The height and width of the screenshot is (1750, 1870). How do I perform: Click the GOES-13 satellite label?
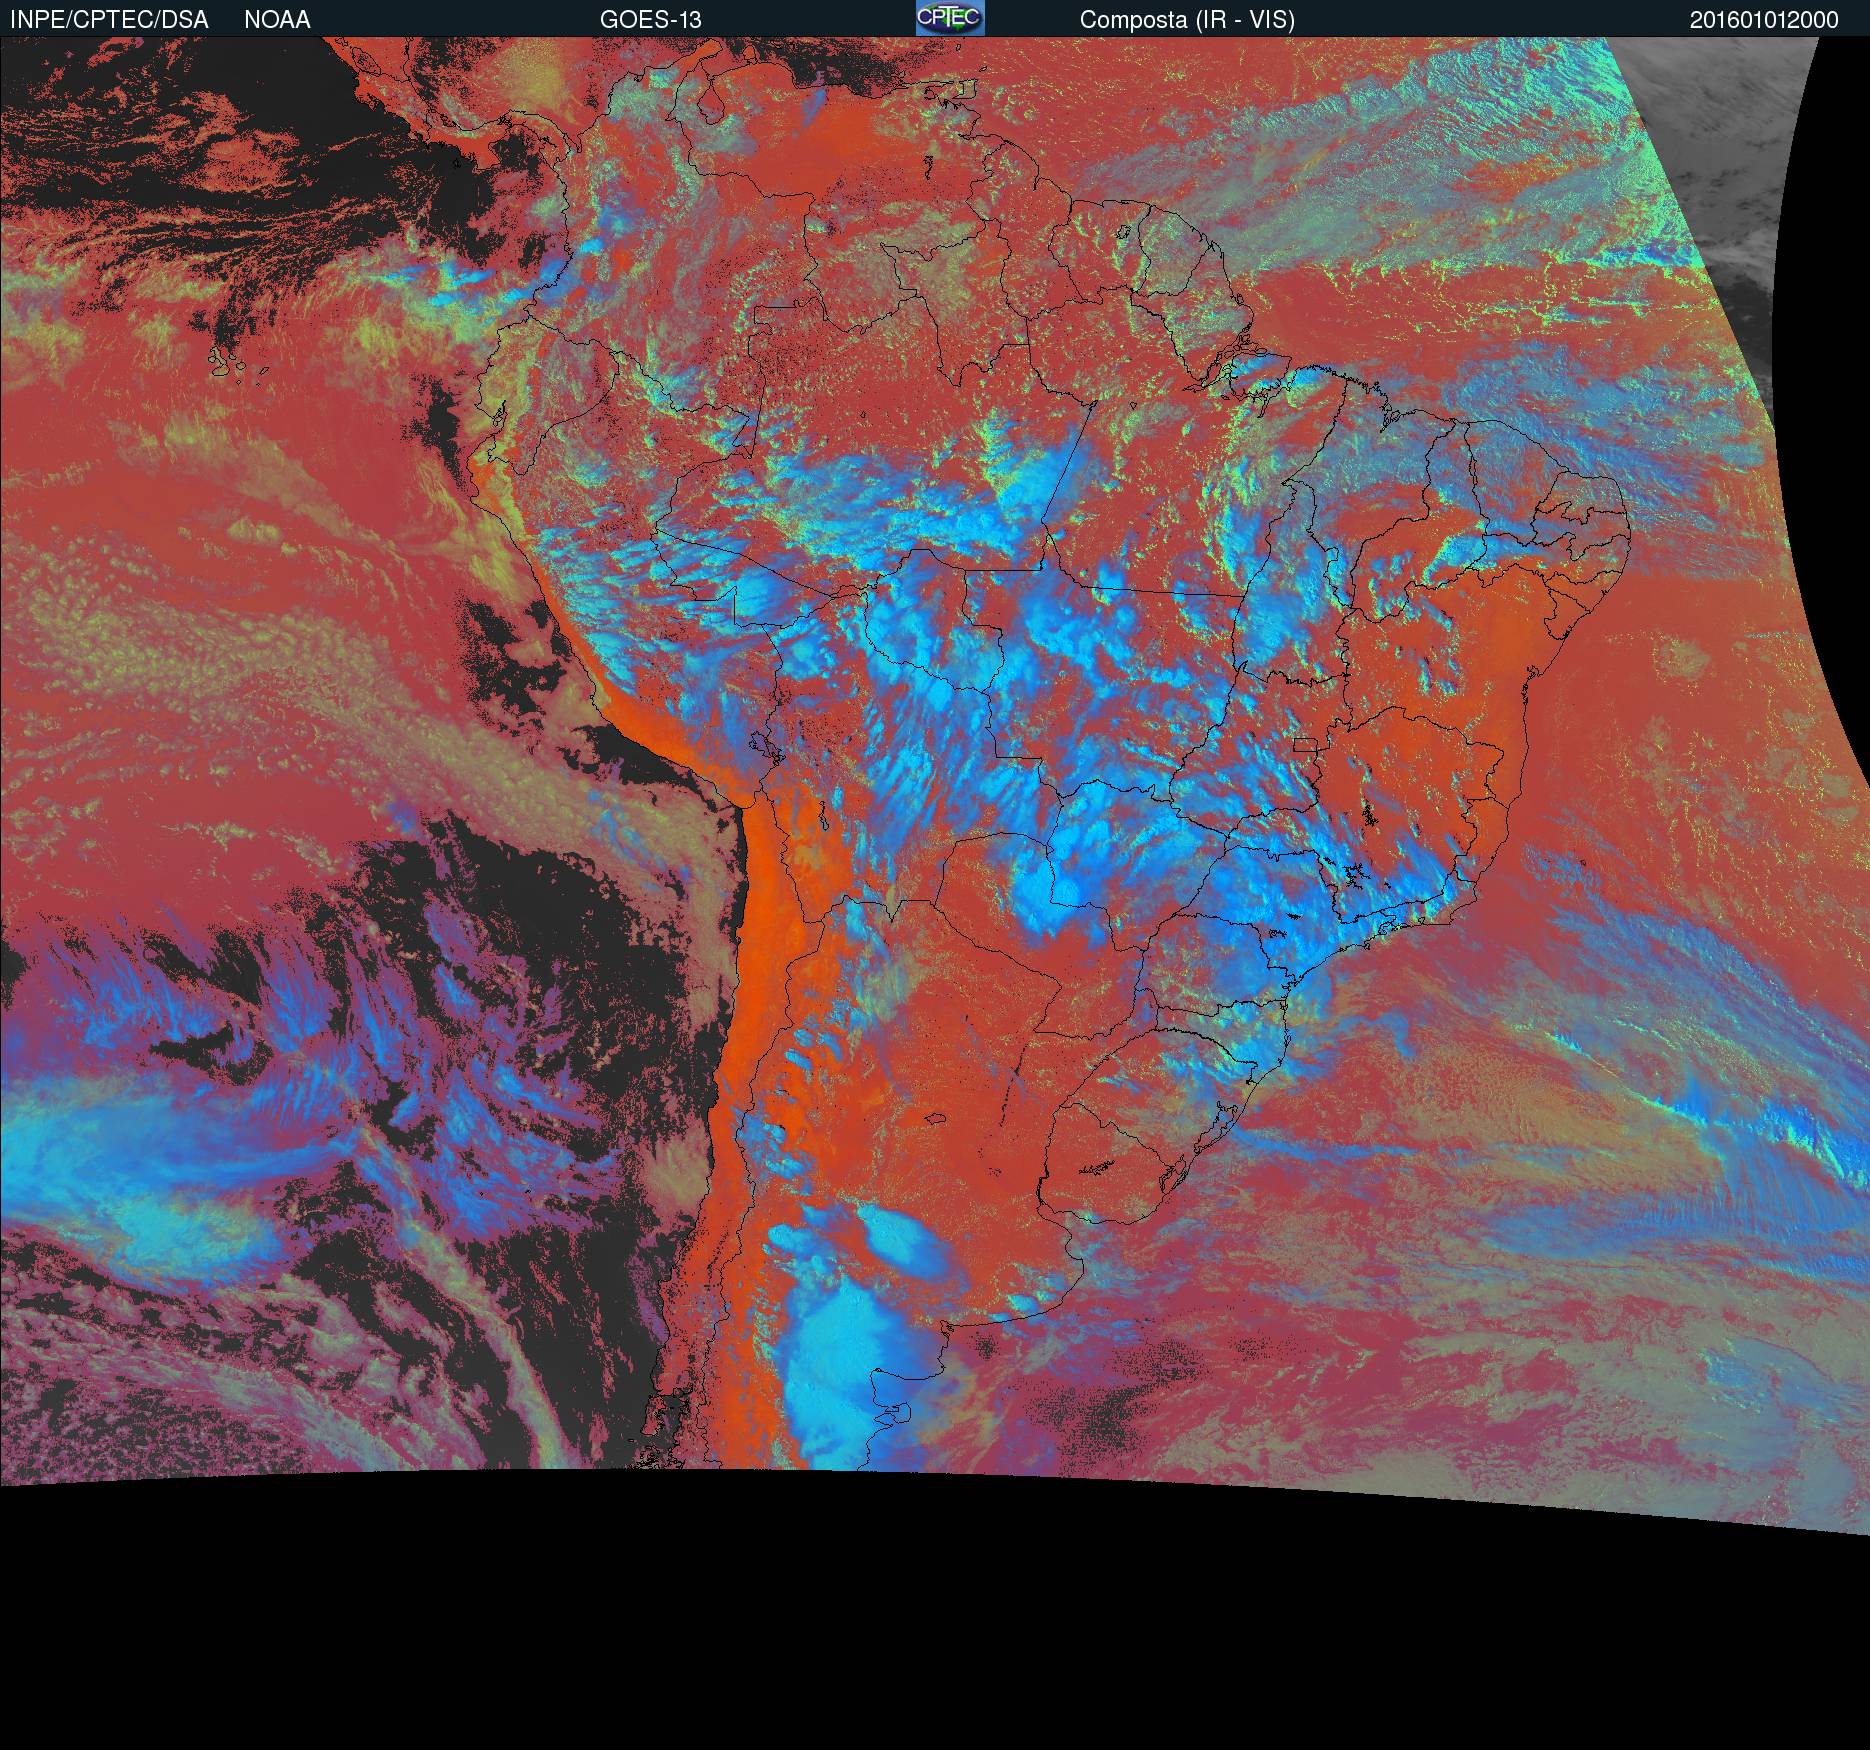point(651,20)
